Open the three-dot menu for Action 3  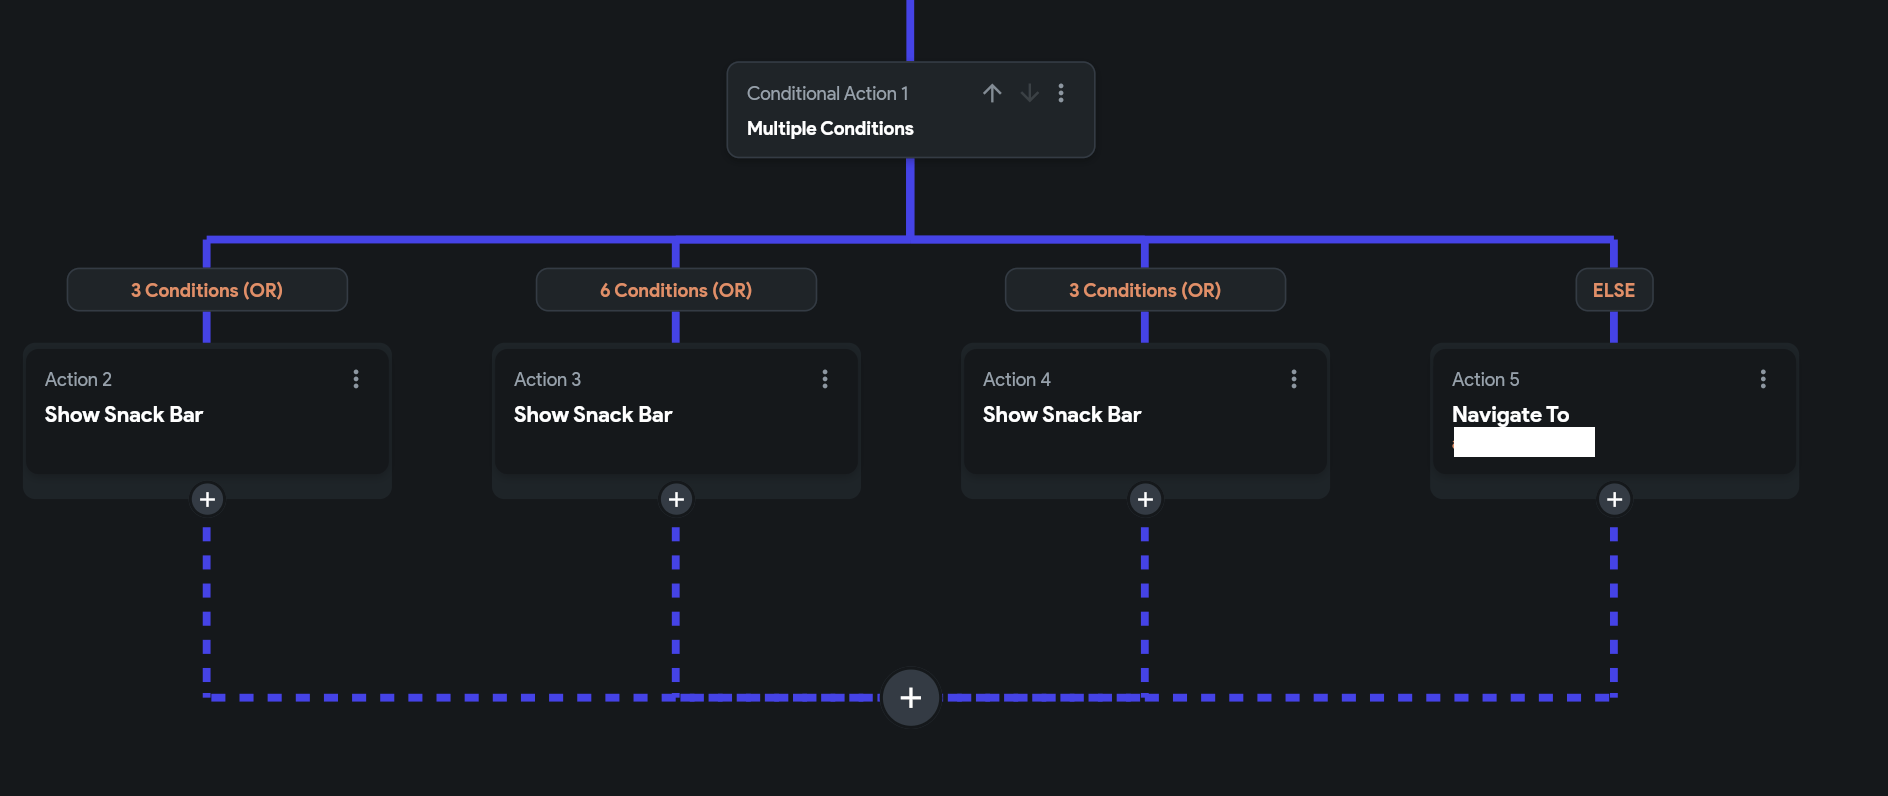point(825,379)
